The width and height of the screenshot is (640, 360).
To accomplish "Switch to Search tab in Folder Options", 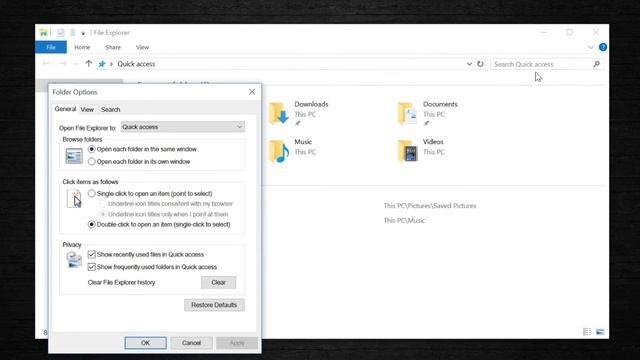I will click(111, 109).
